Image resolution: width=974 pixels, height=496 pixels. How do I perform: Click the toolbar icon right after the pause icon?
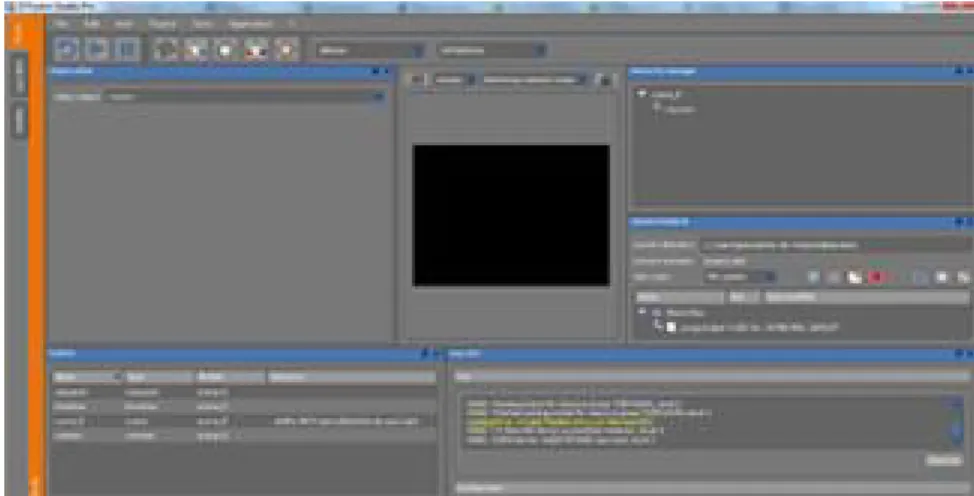tap(166, 49)
